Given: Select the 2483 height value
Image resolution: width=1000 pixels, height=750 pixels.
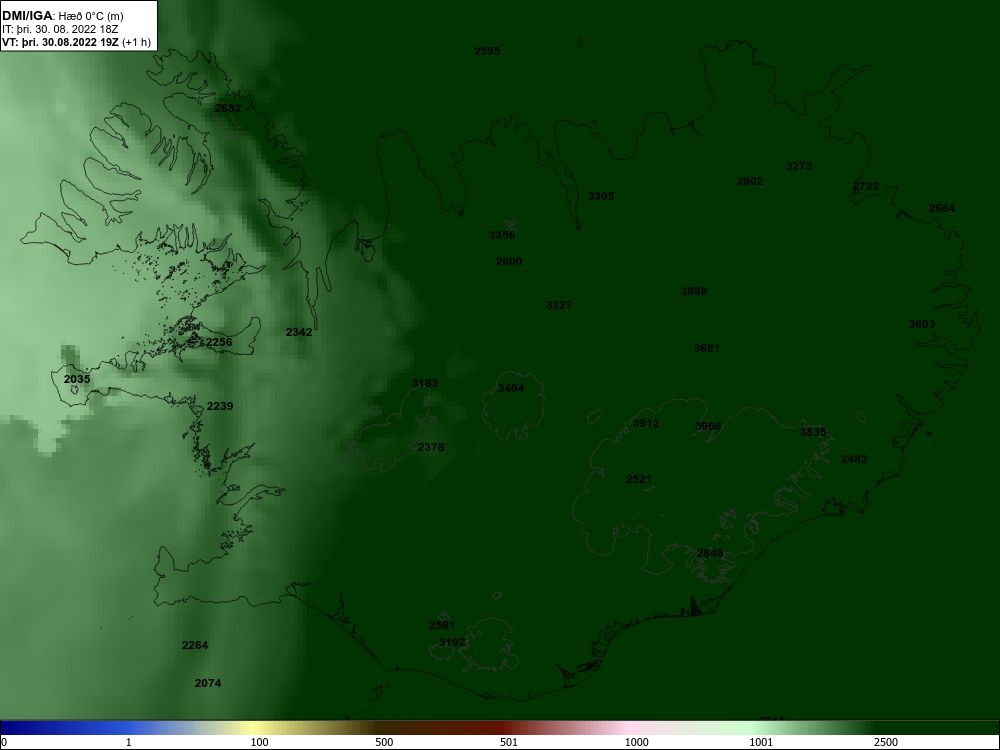Looking at the screenshot, I should tap(854, 459).
